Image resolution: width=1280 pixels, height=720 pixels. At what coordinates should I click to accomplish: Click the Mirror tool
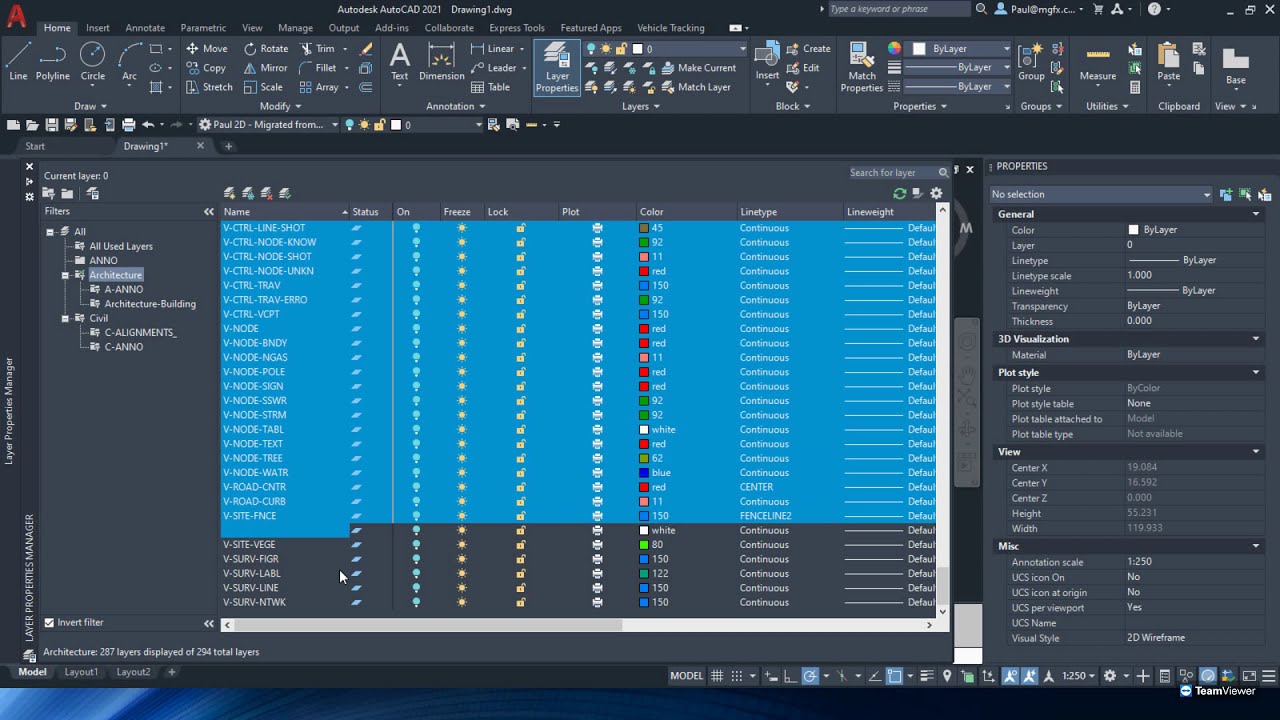click(x=265, y=68)
